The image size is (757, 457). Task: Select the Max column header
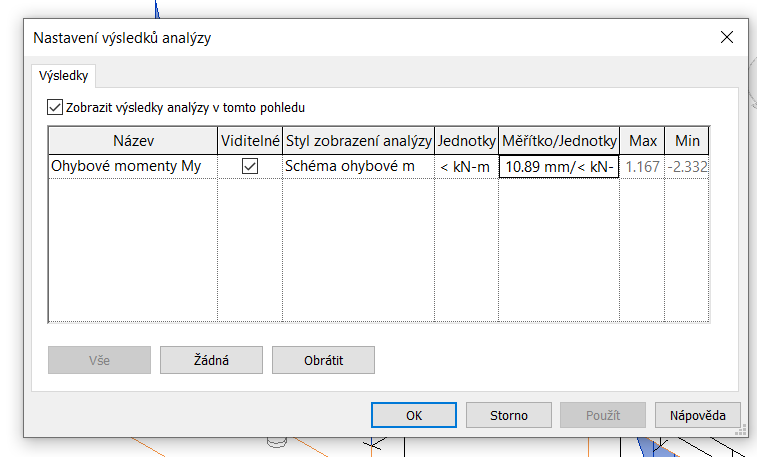[x=642, y=141]
